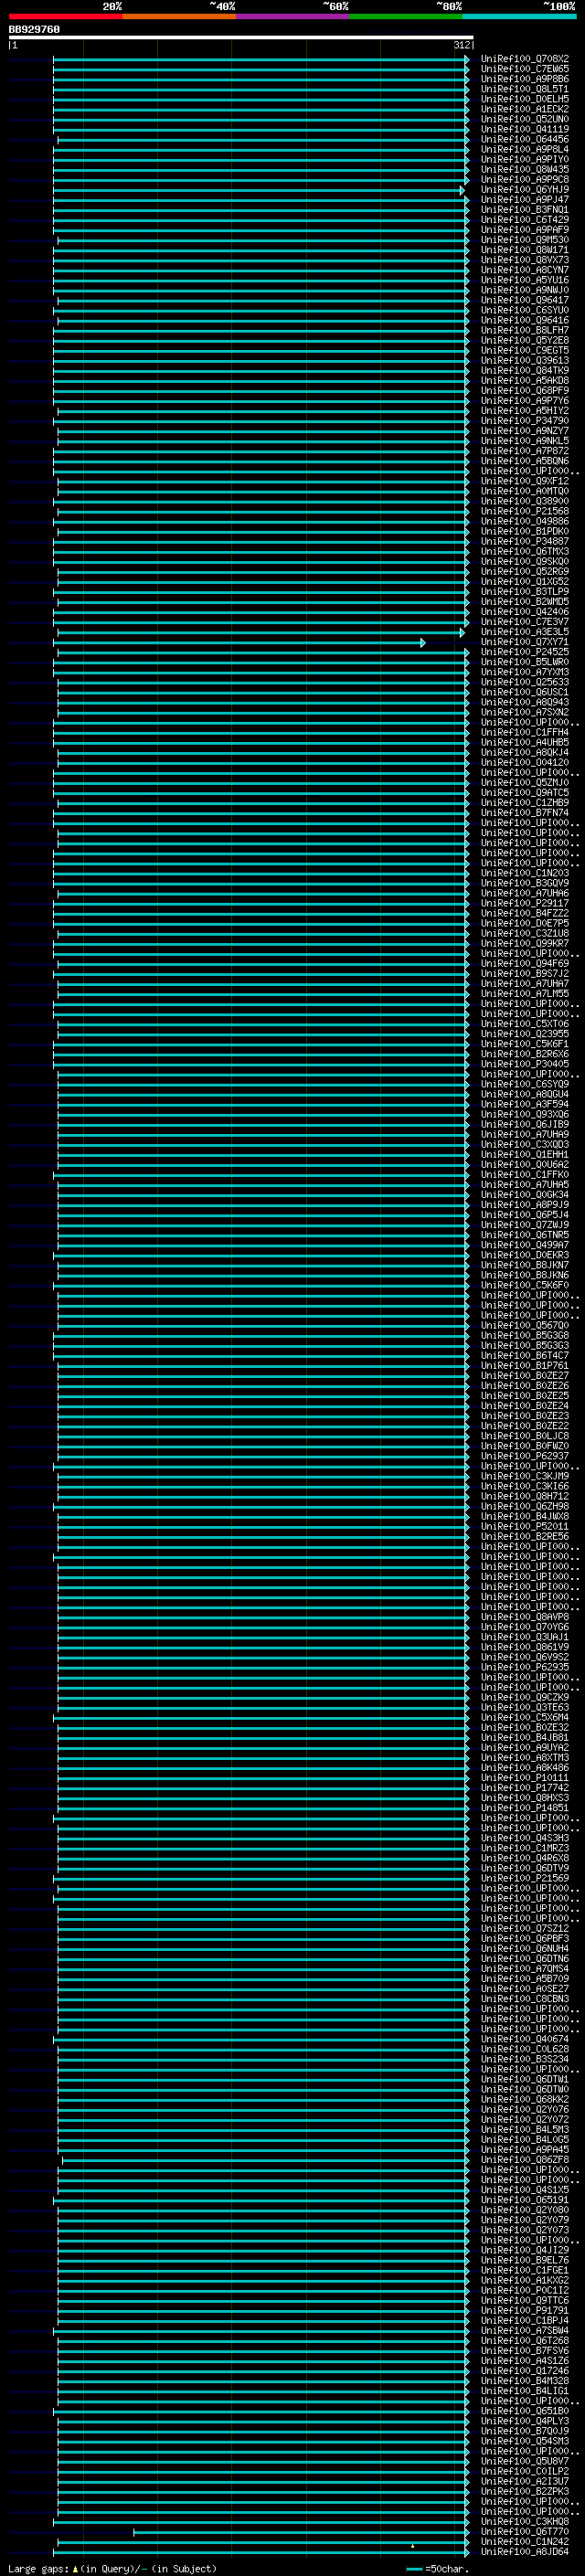The height and width of the screenshot is (2576, 585).
Task: Select hit label UniRef100_Q96417
Action: pyautogui.click(x=525, y=300)
